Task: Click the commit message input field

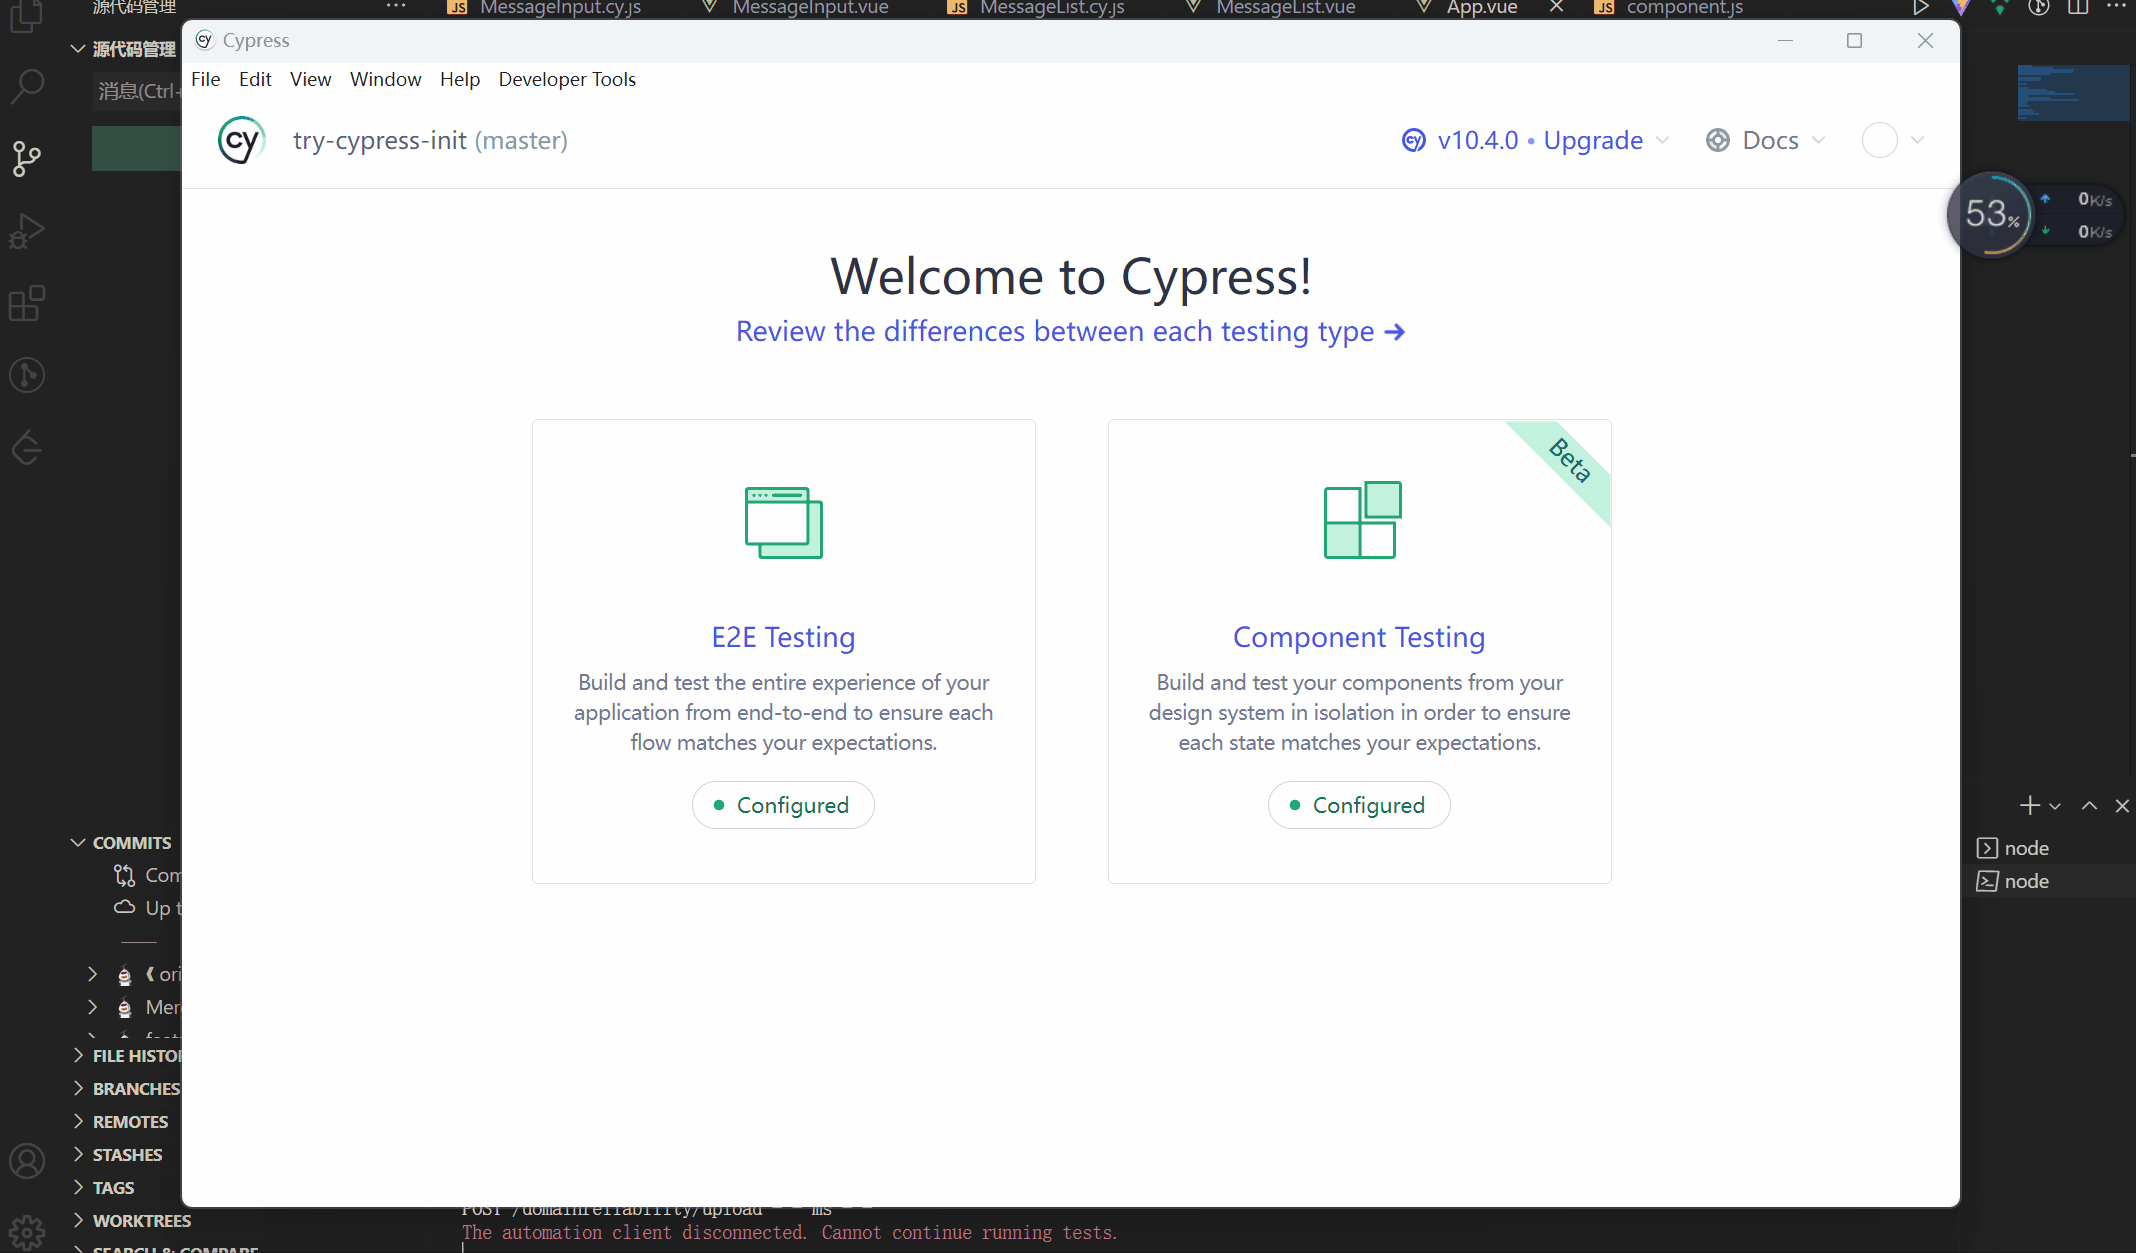Action: point(137,91)
